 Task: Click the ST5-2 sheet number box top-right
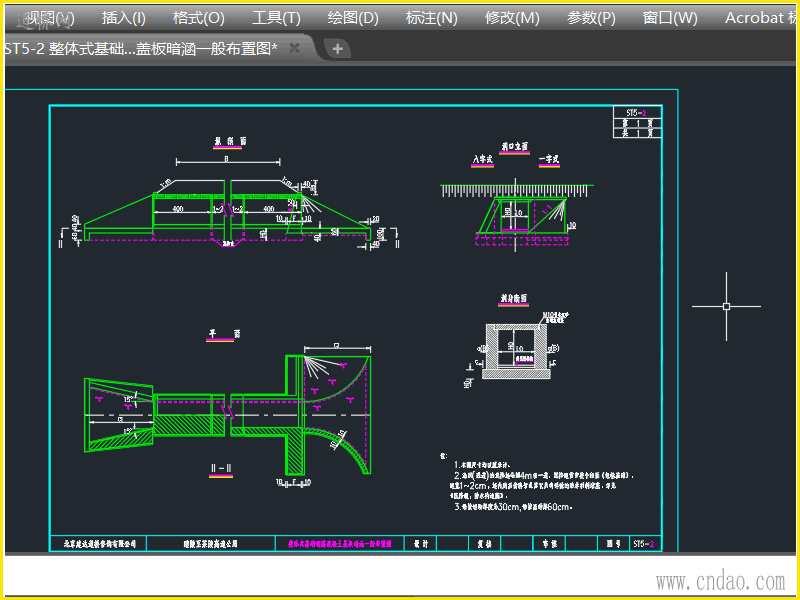(x=636, y=114)
